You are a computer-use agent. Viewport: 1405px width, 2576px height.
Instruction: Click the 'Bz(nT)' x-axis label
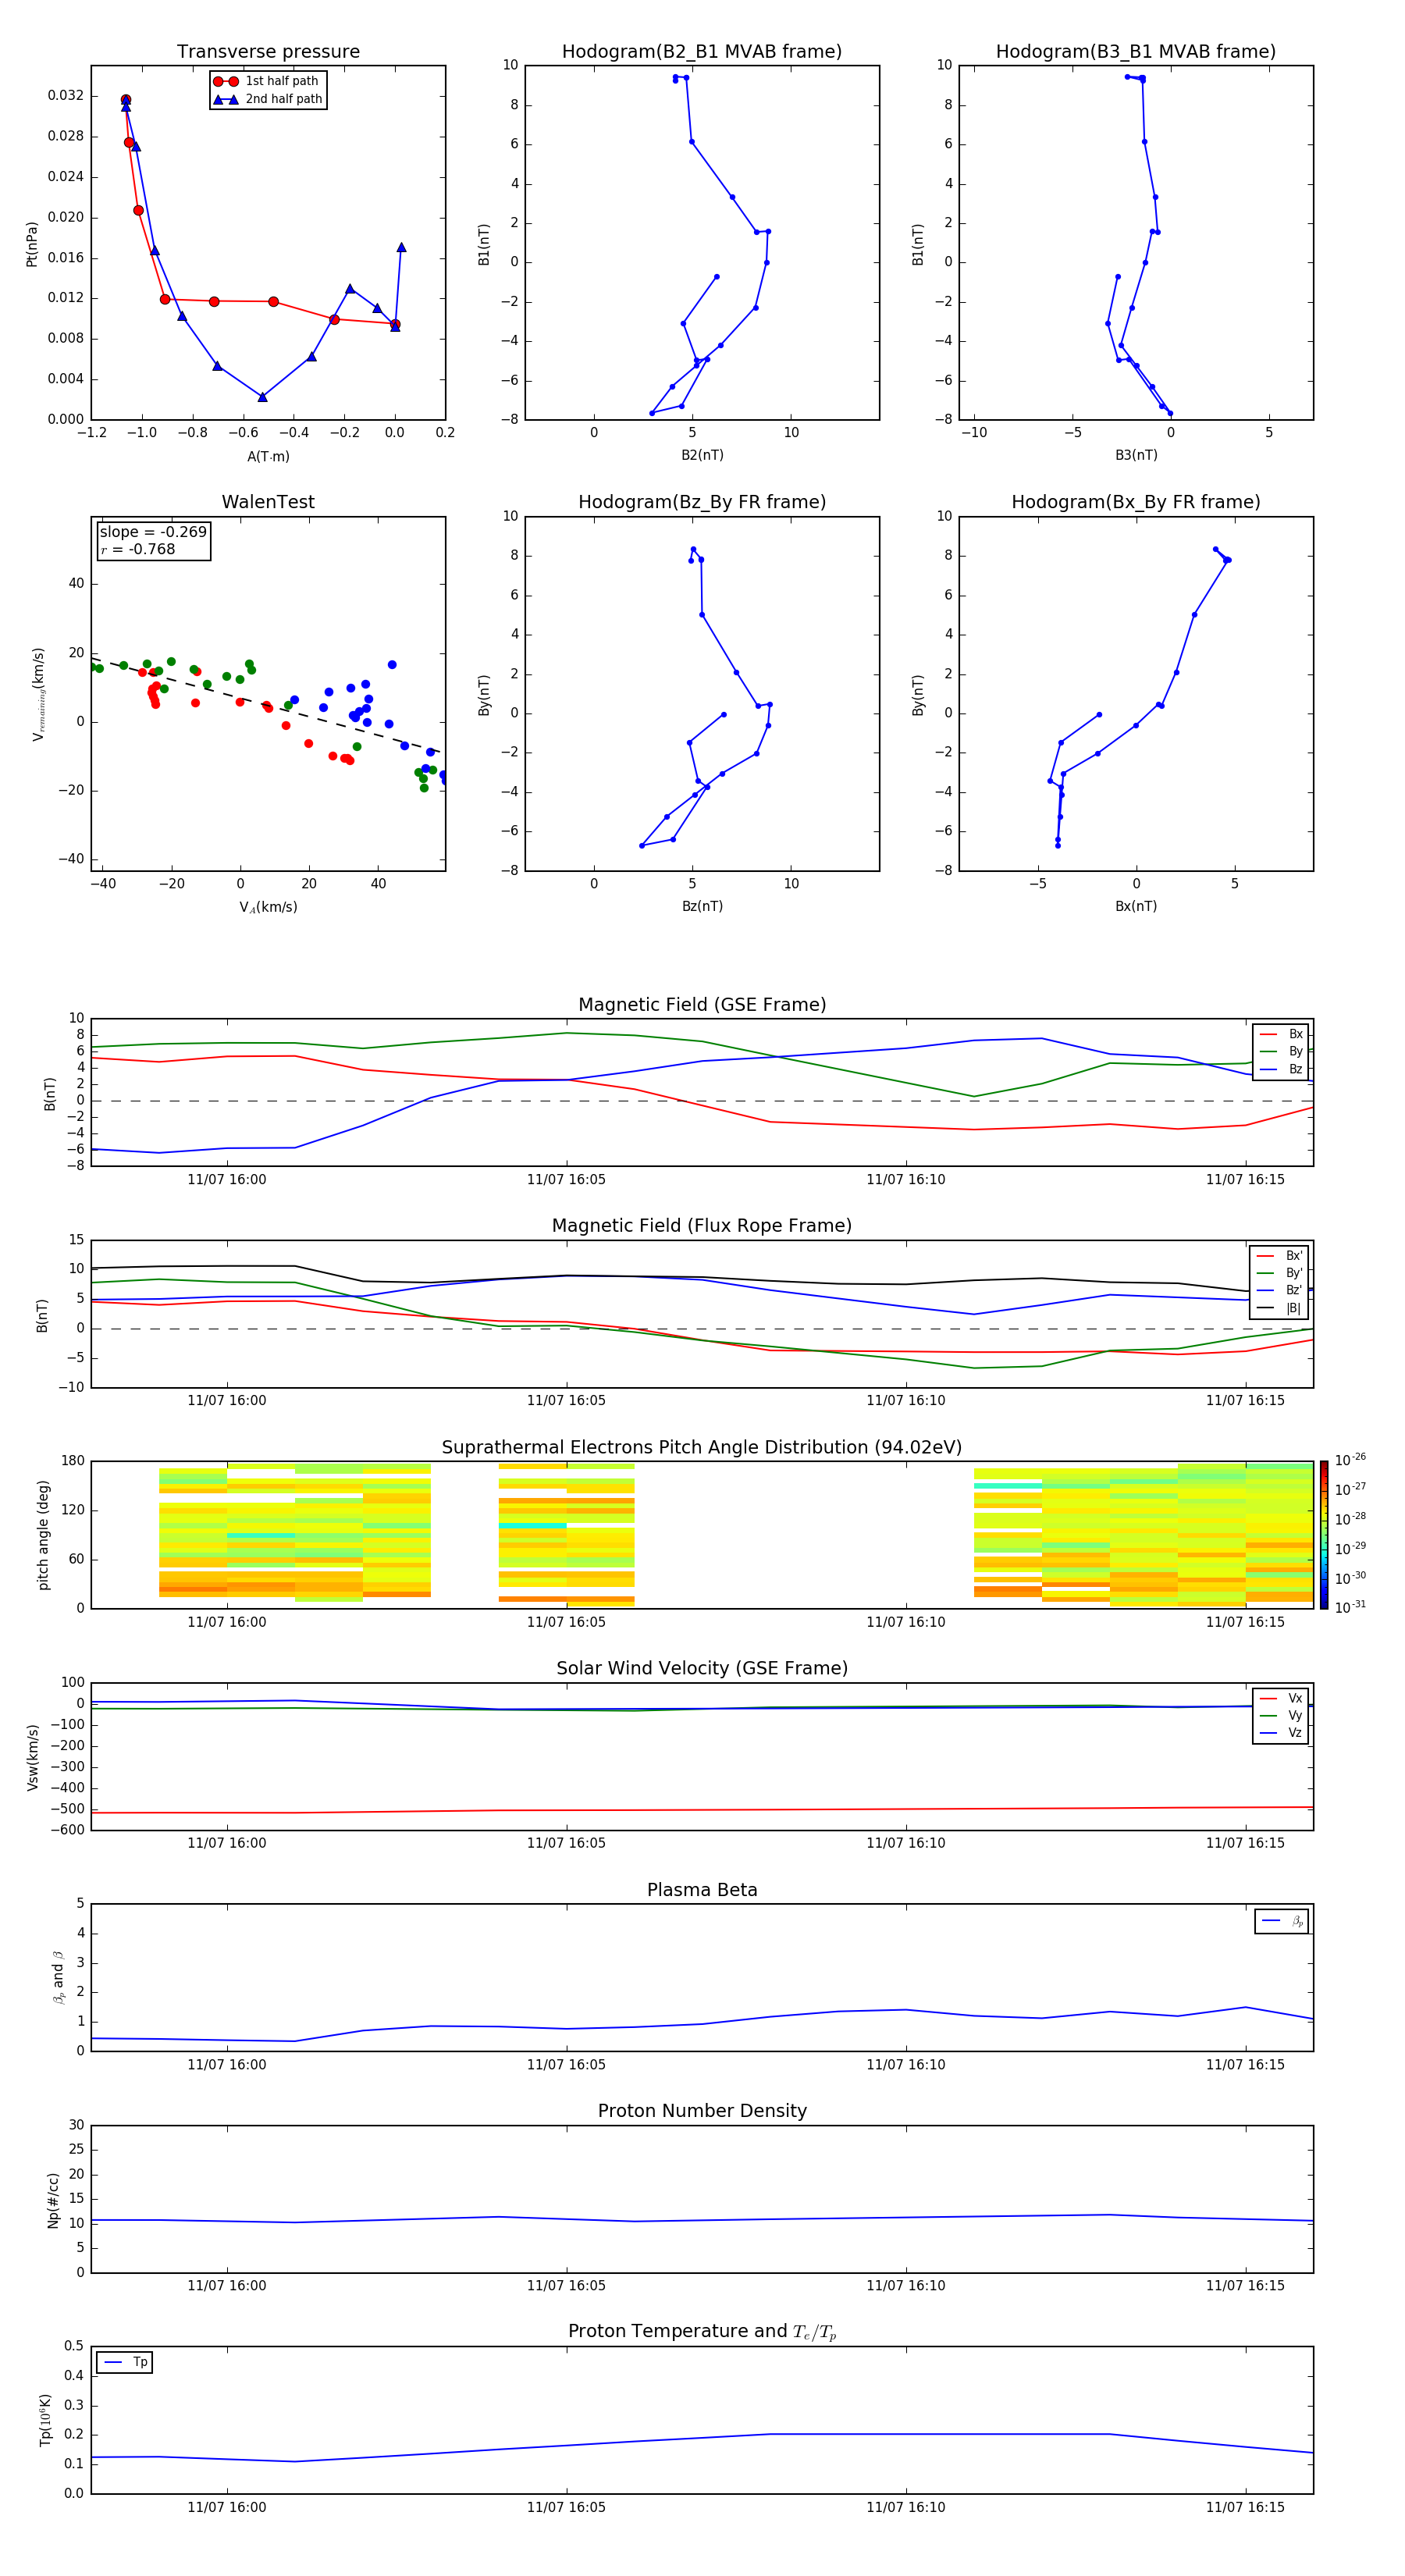[x=702, y=906]
